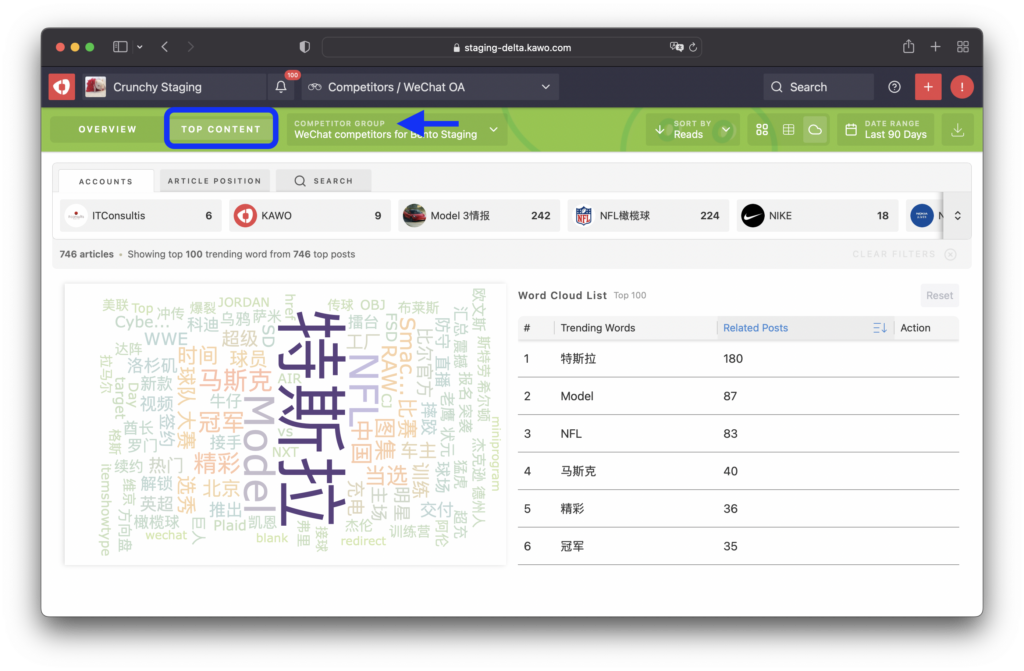Click the red exclamation alert icon
The image size is (1024, 671).
(961, 87)
